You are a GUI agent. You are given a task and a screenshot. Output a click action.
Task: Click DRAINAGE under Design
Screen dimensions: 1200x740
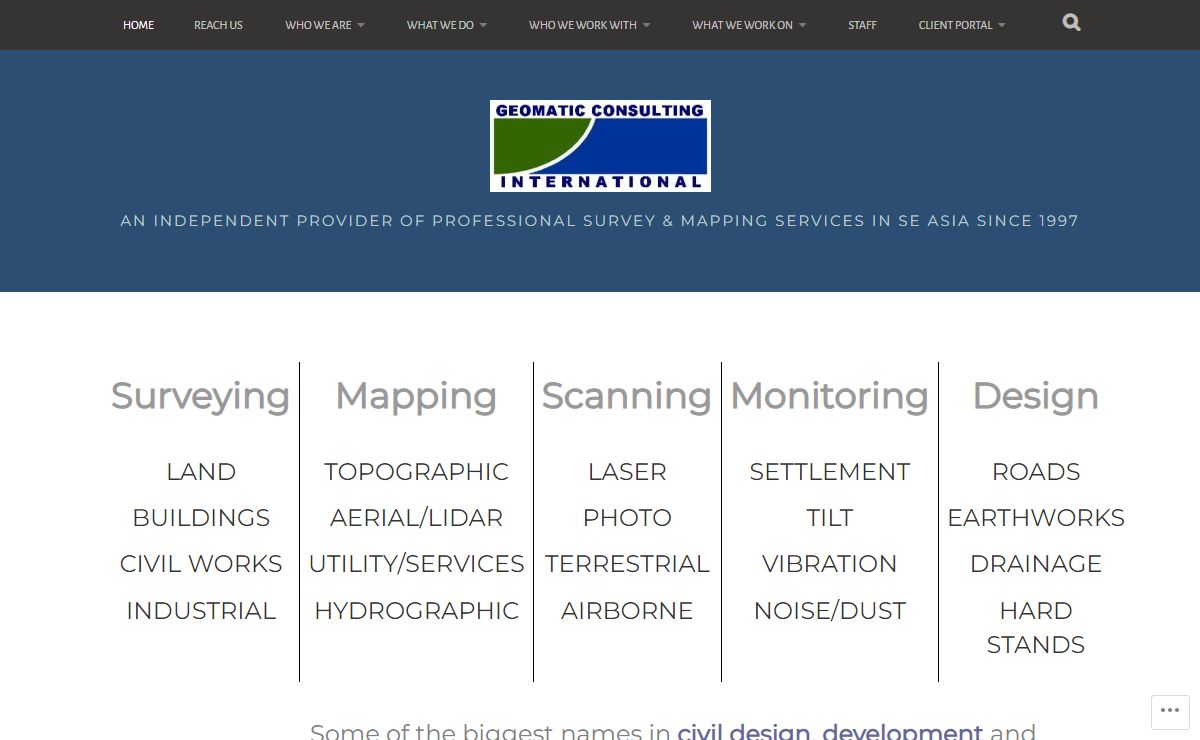coord(1036,564)
